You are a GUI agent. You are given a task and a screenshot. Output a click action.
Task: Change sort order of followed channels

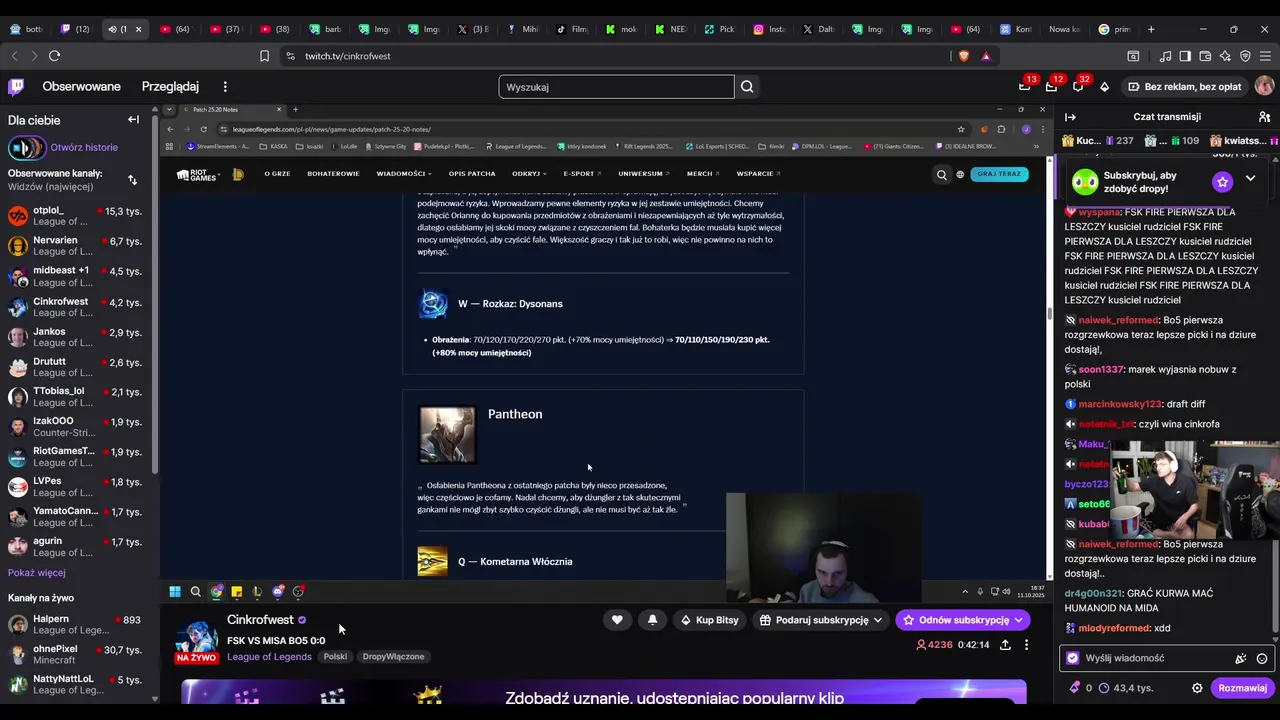point(132,180)
